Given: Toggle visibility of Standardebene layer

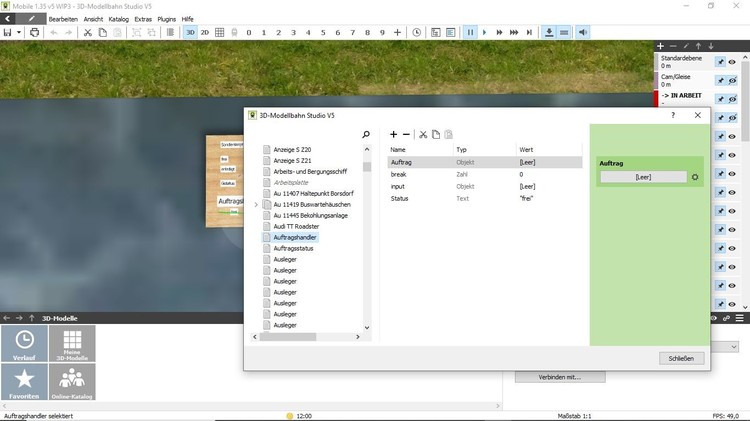Looking at the screenshot, I should [x=732, y=62].
